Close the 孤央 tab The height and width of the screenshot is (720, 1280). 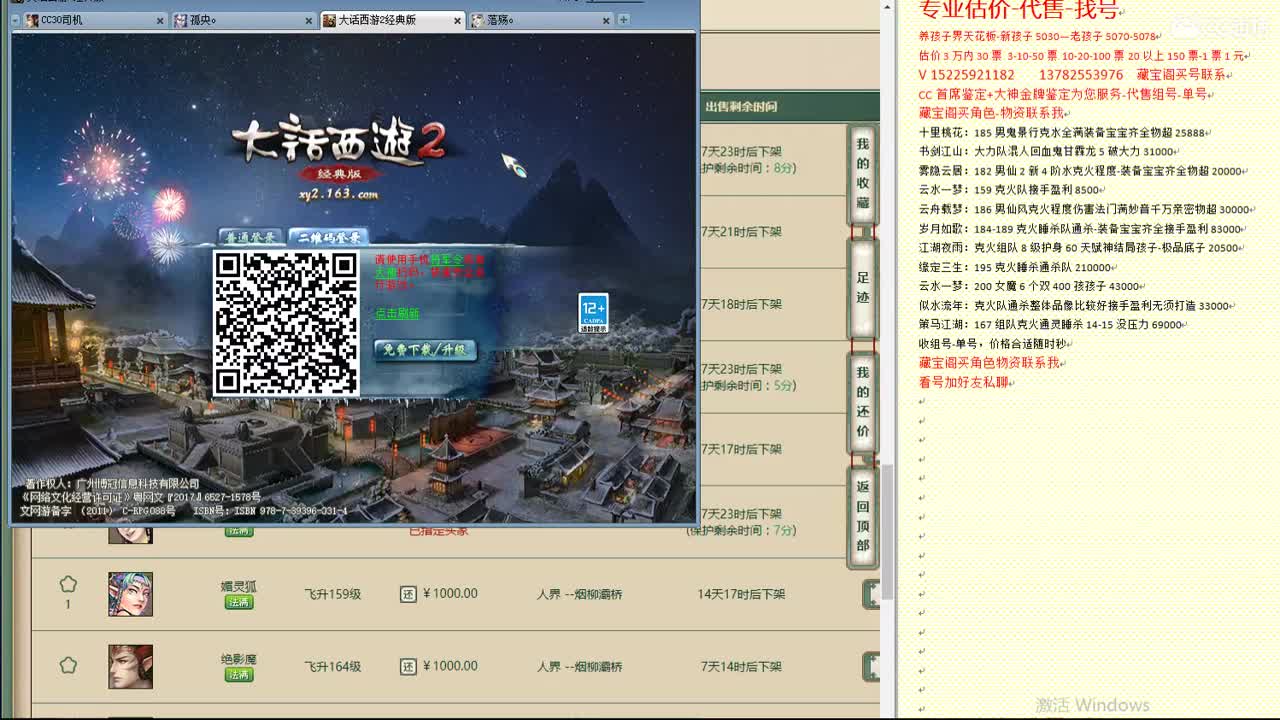[x=309, y=20]
